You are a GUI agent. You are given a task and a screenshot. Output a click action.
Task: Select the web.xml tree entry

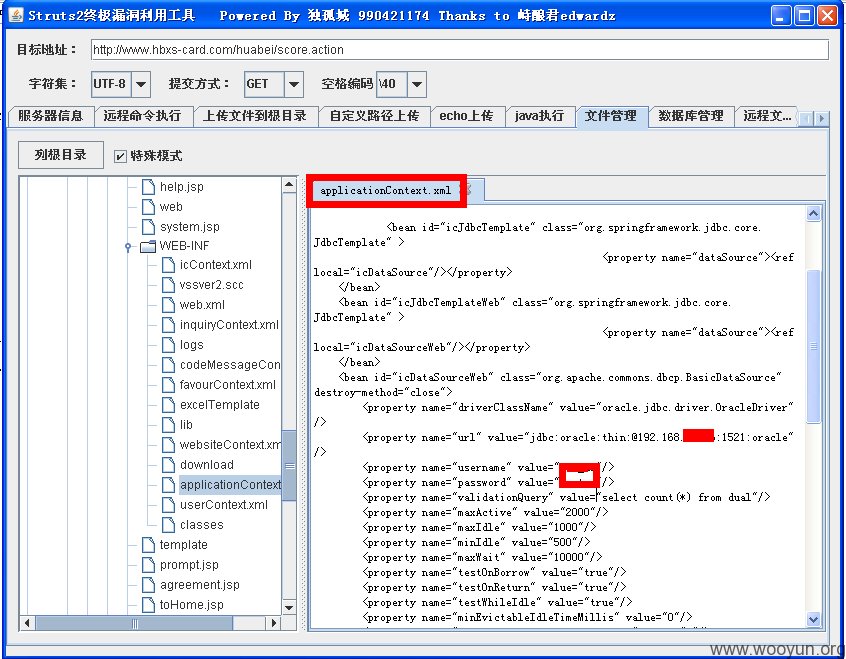202,305
